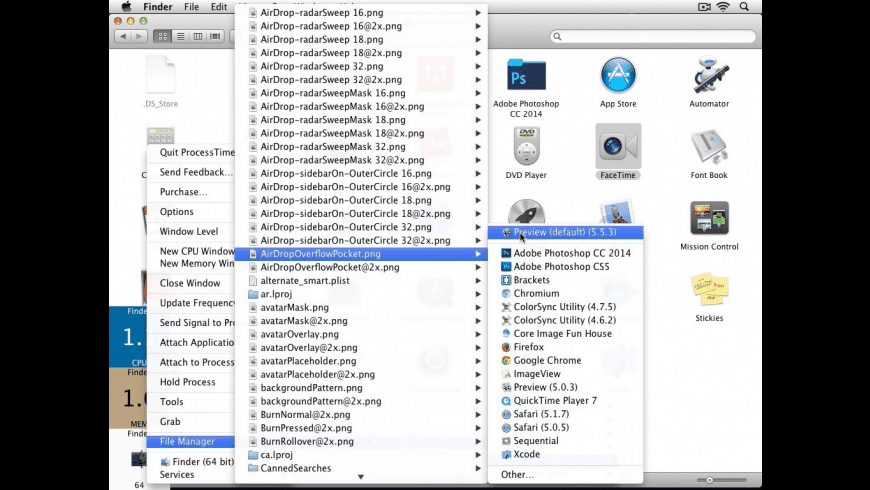This screenshot has width=870, height=490.
Task: Open the File Manager submenu entry
Action: pyautogui.click(x=191, y=442)
